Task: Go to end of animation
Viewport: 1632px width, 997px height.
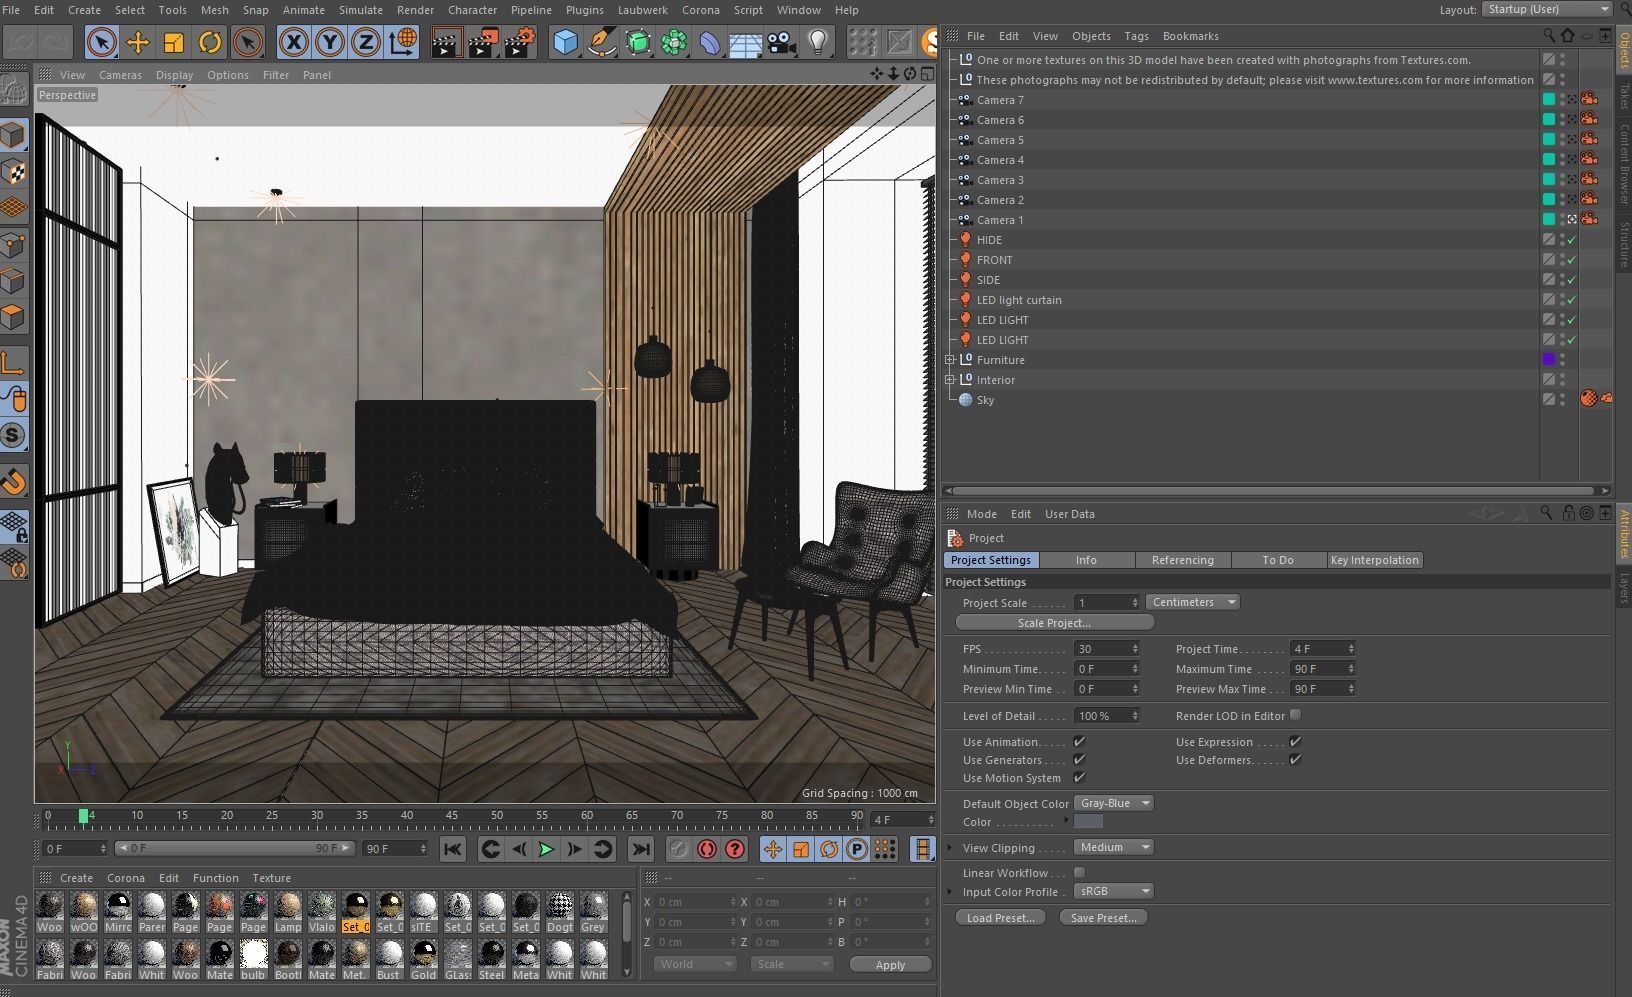Action: pos(640,849)
